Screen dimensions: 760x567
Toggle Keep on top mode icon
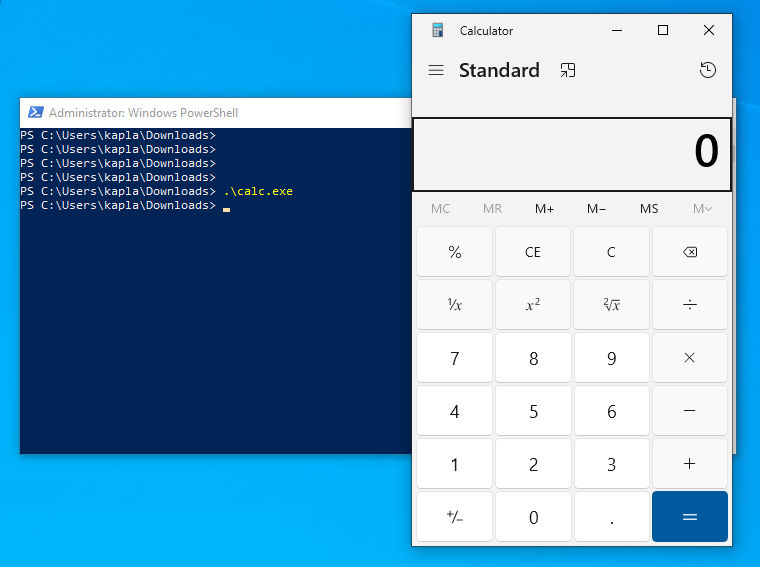[568, 70]
